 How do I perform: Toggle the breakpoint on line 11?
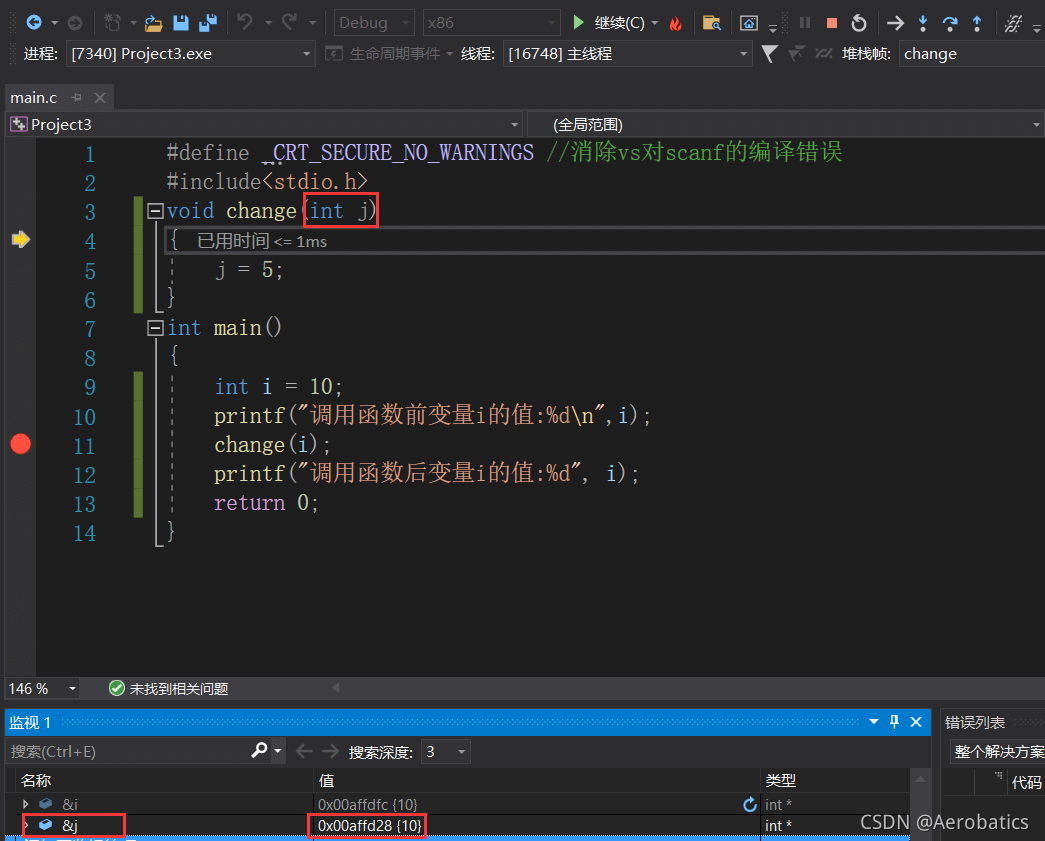20,444
